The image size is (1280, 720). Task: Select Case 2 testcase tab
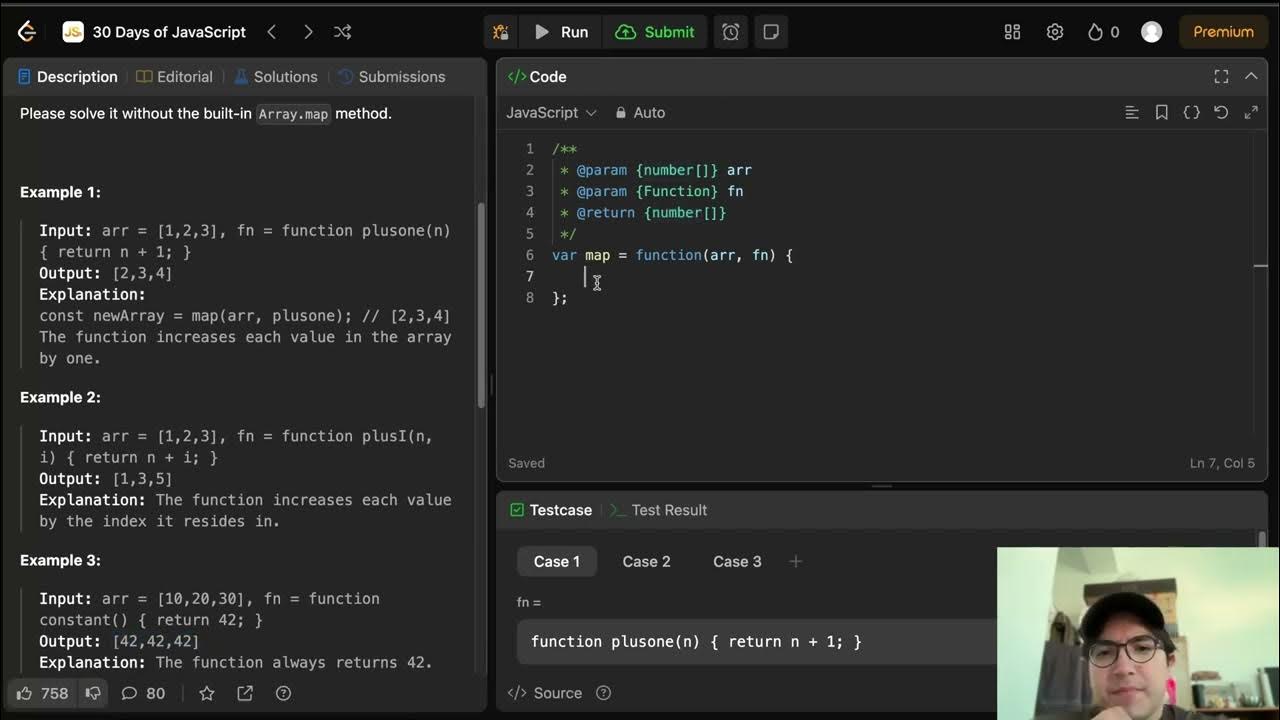tap(646, 561)
